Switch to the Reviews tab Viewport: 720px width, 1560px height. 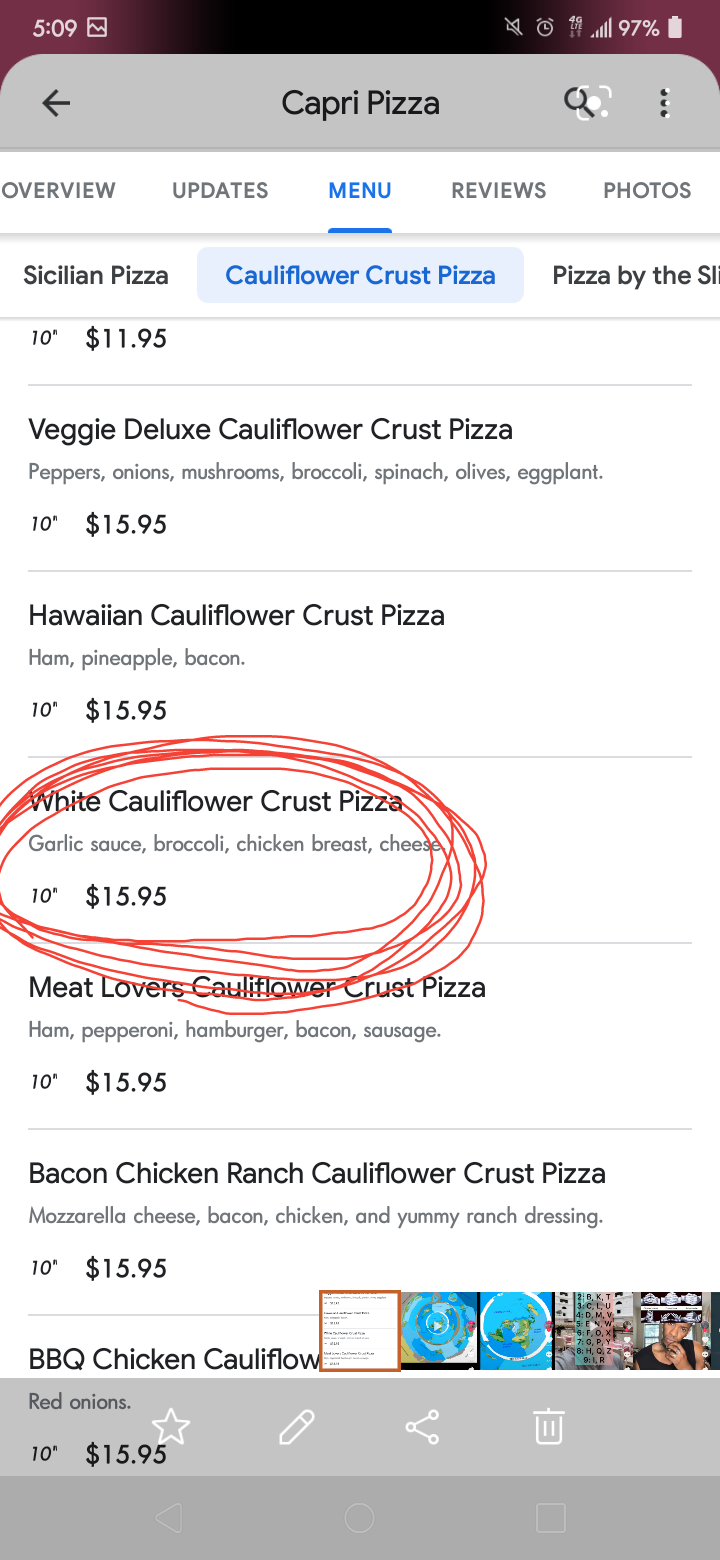tap(498, 190)
